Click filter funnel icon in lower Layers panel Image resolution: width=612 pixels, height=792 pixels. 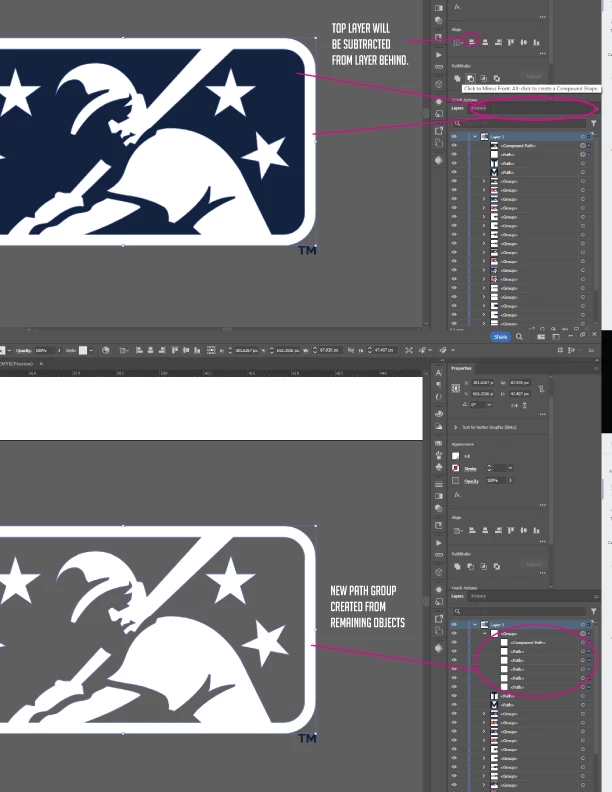pyautogui.click(x=594, y=611)
